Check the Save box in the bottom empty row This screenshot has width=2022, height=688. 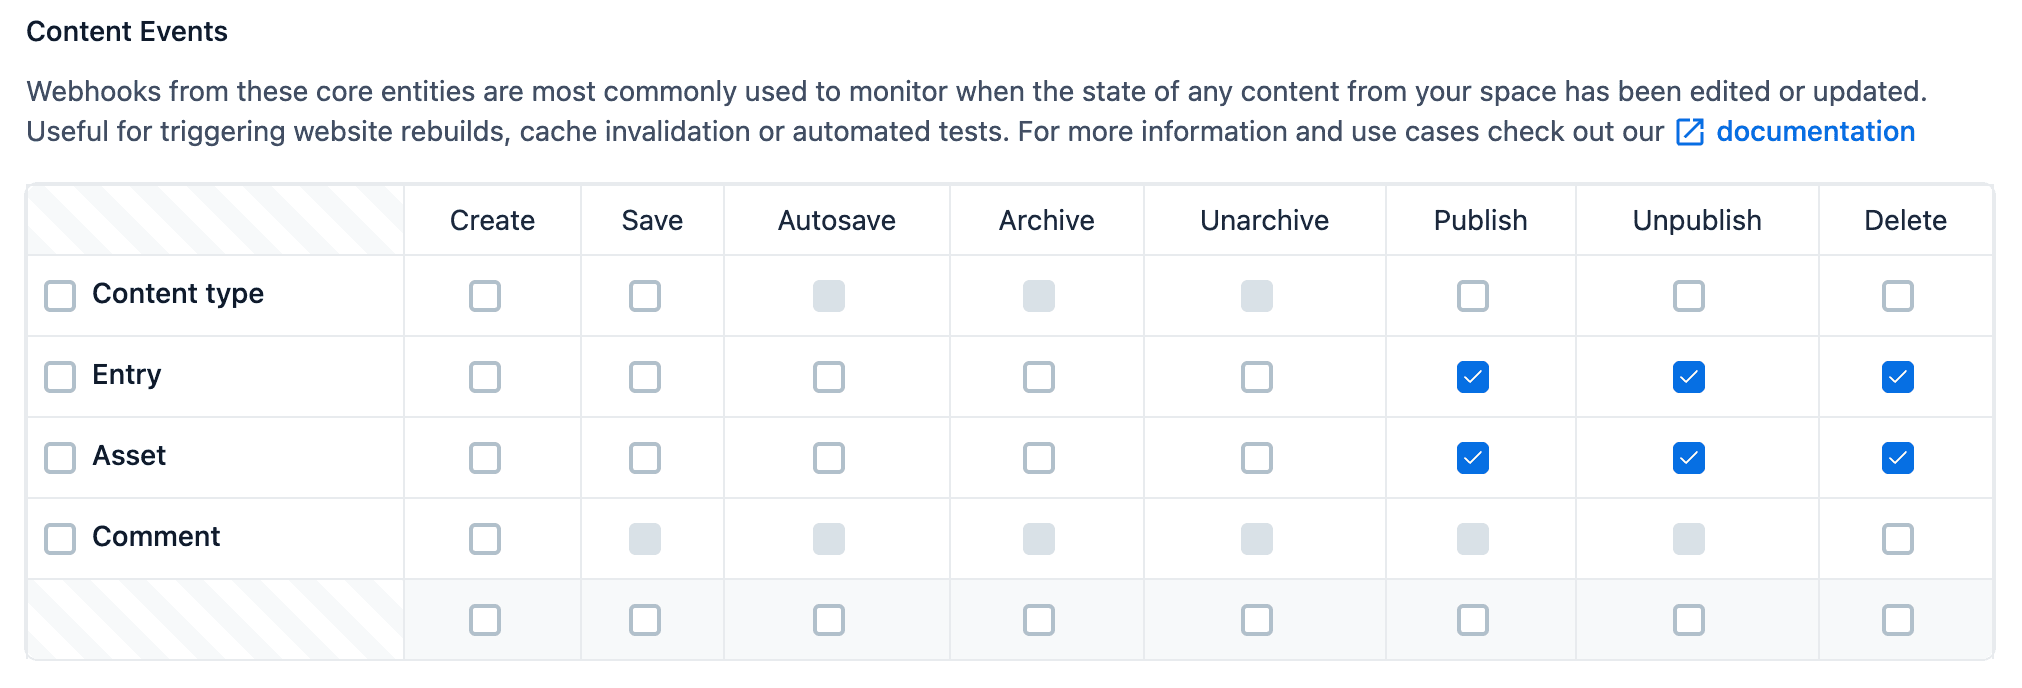646,620
